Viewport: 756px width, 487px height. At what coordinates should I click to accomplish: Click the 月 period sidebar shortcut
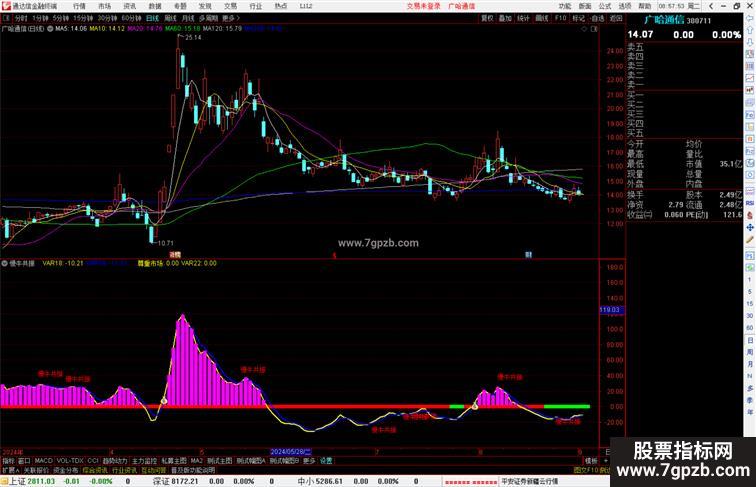tap(750, 364)
